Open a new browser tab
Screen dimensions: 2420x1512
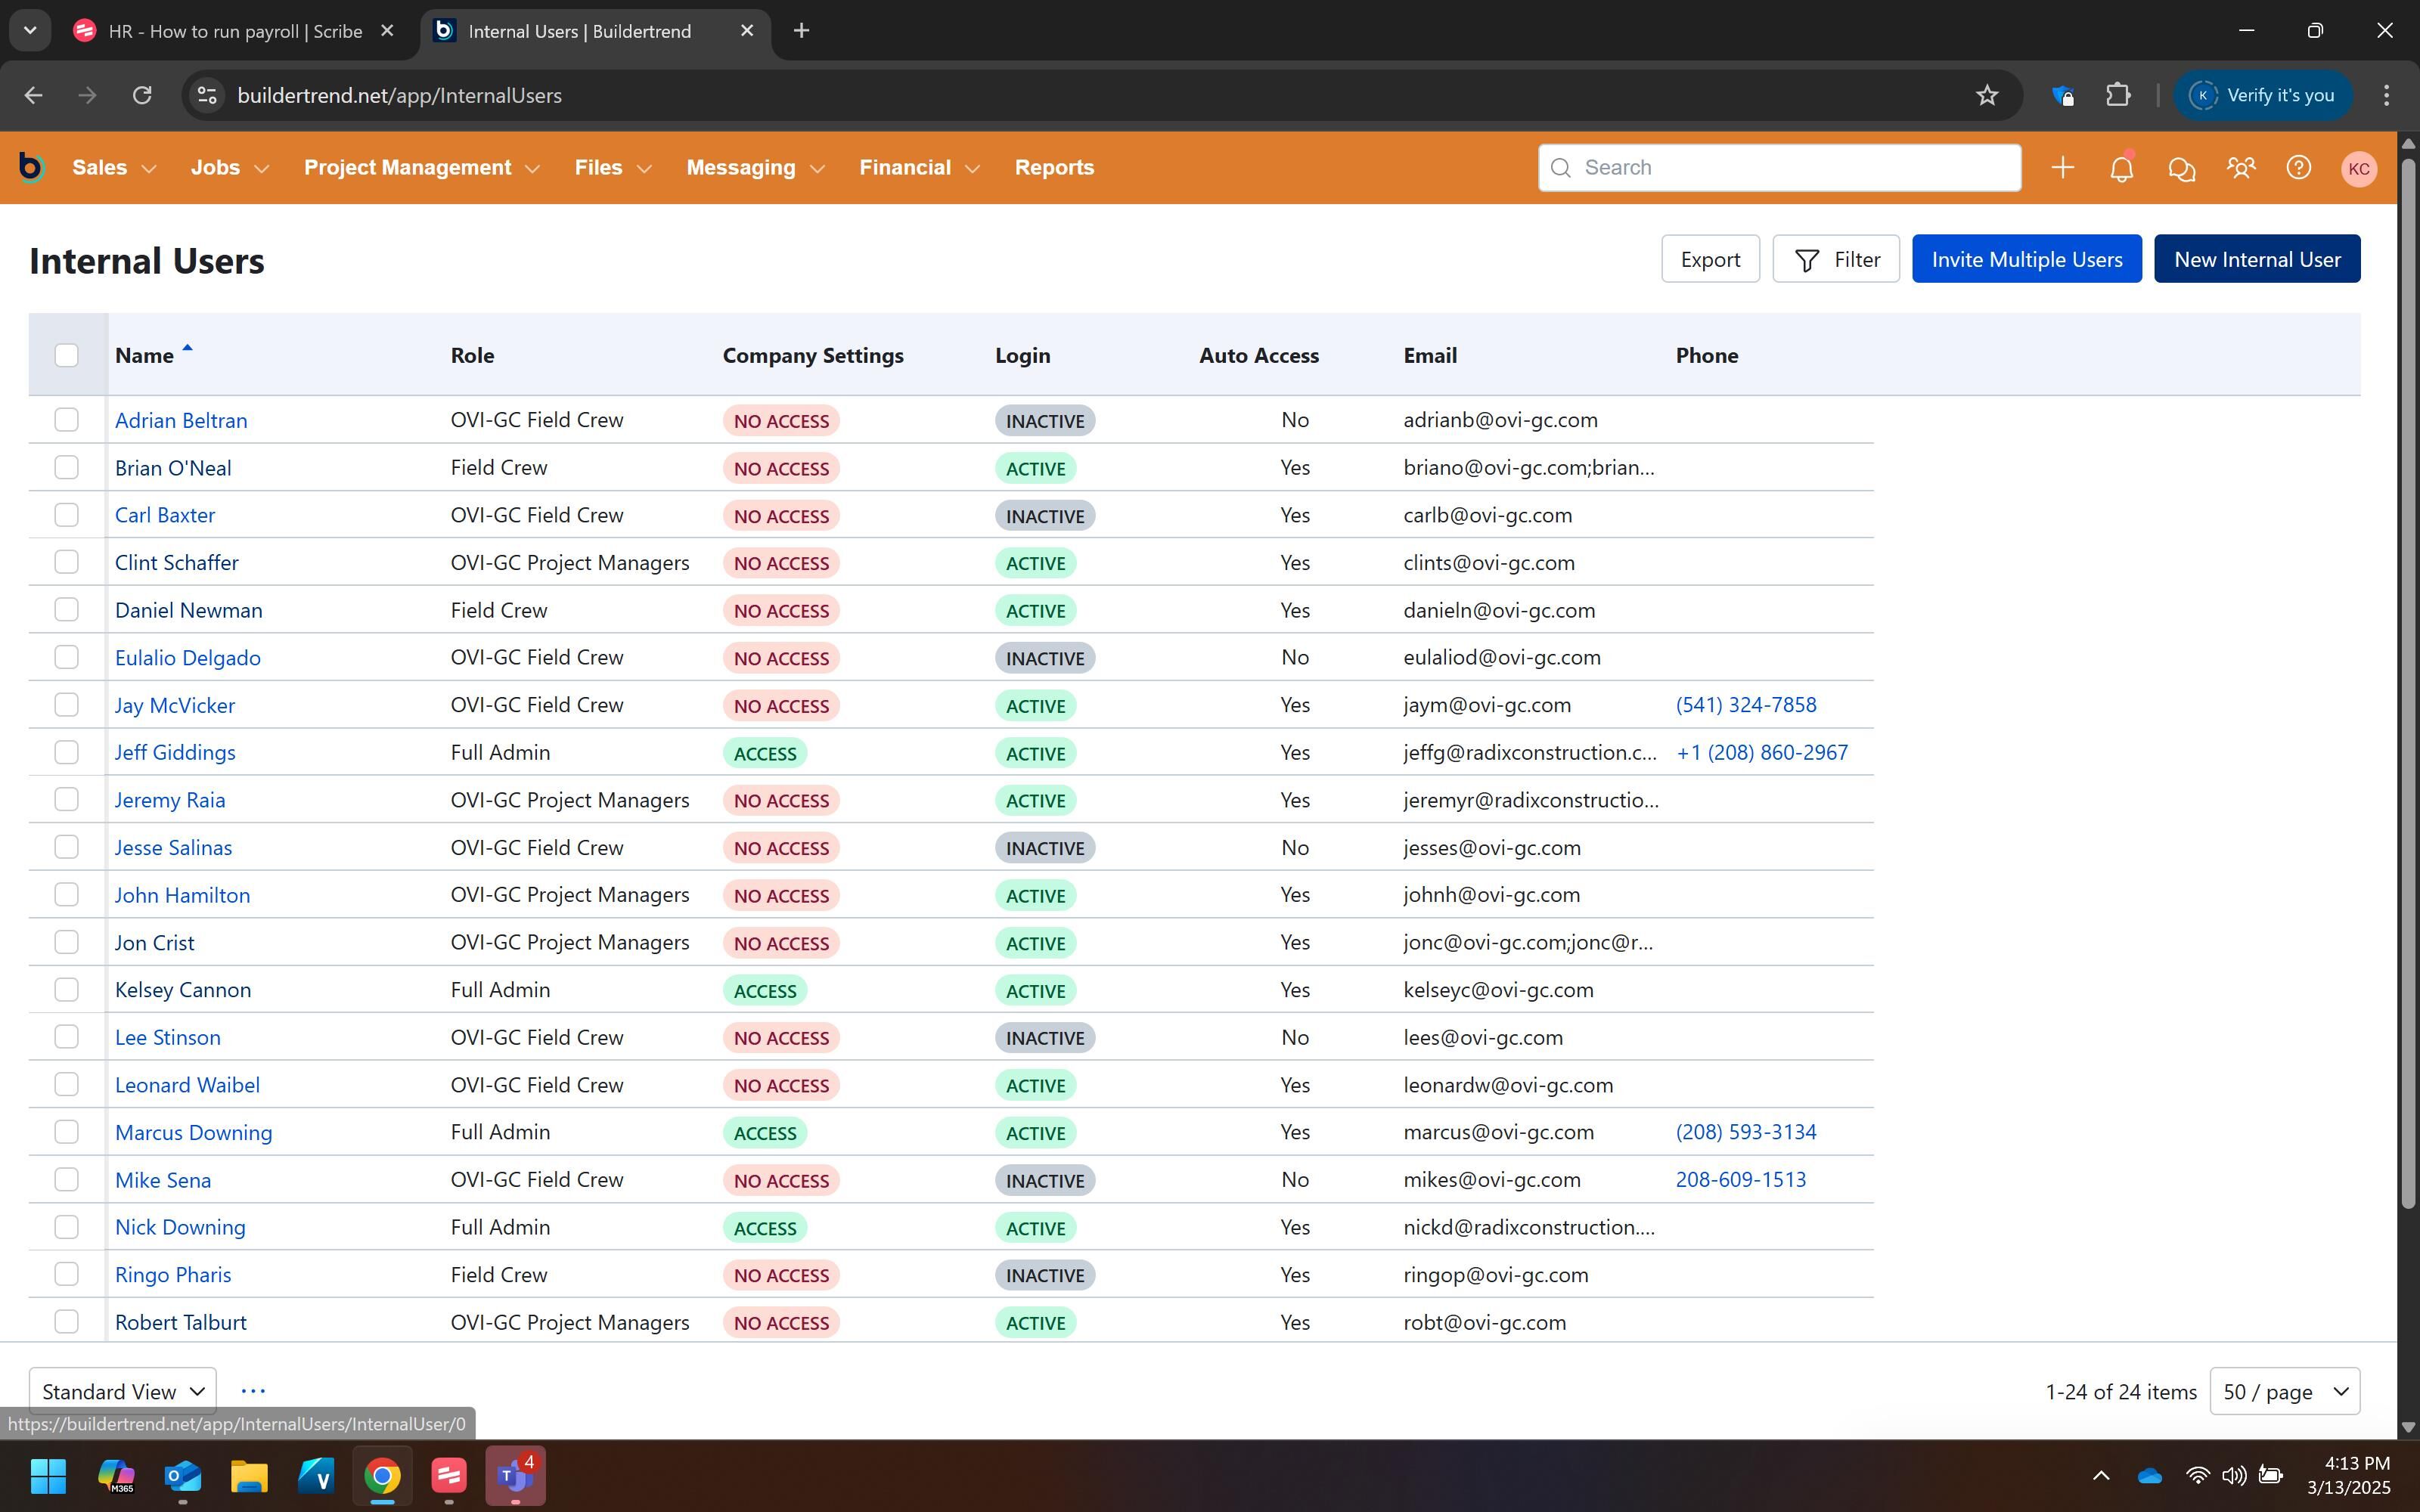pyautogui.click(x=801, y=31)
